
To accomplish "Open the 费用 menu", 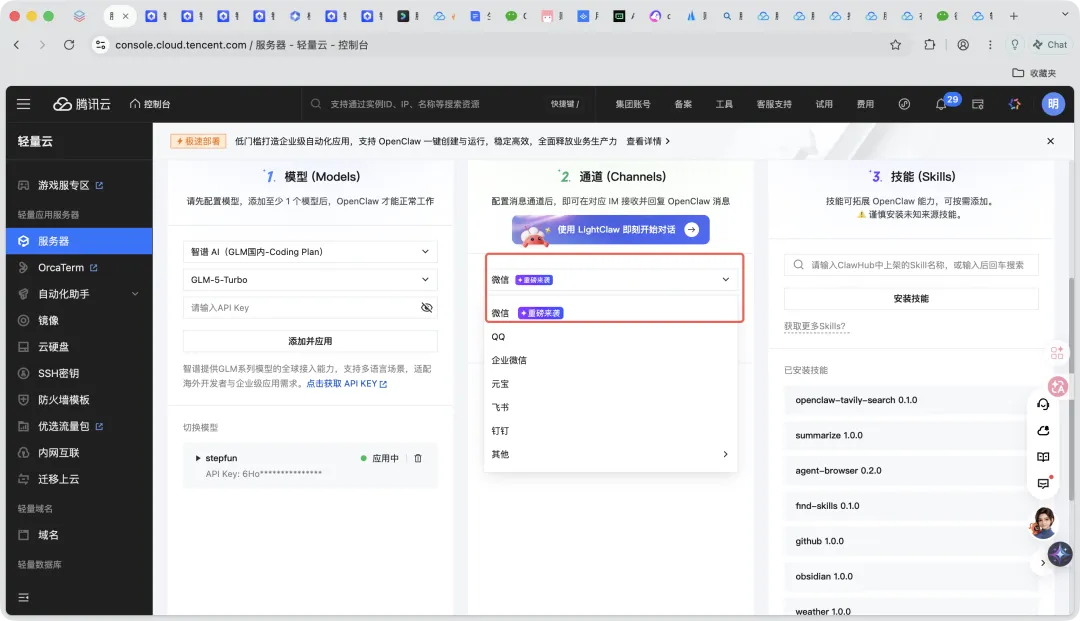I will [x=864, y=104].
